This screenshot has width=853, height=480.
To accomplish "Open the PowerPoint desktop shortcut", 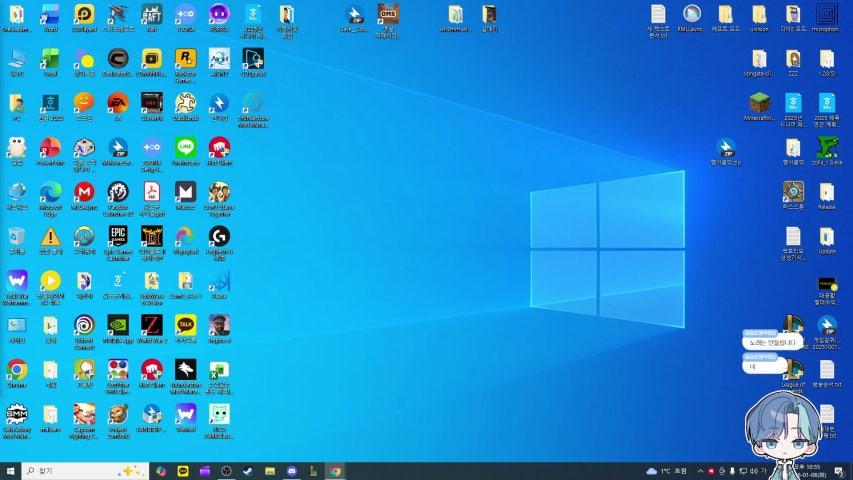I will [x=50, y=148].
